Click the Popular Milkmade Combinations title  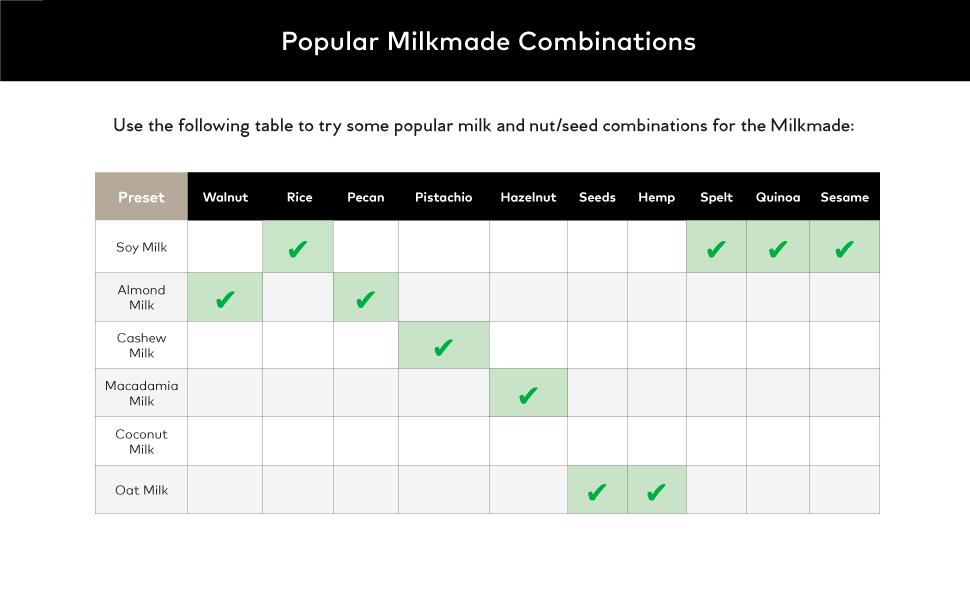tap(488, 41)
